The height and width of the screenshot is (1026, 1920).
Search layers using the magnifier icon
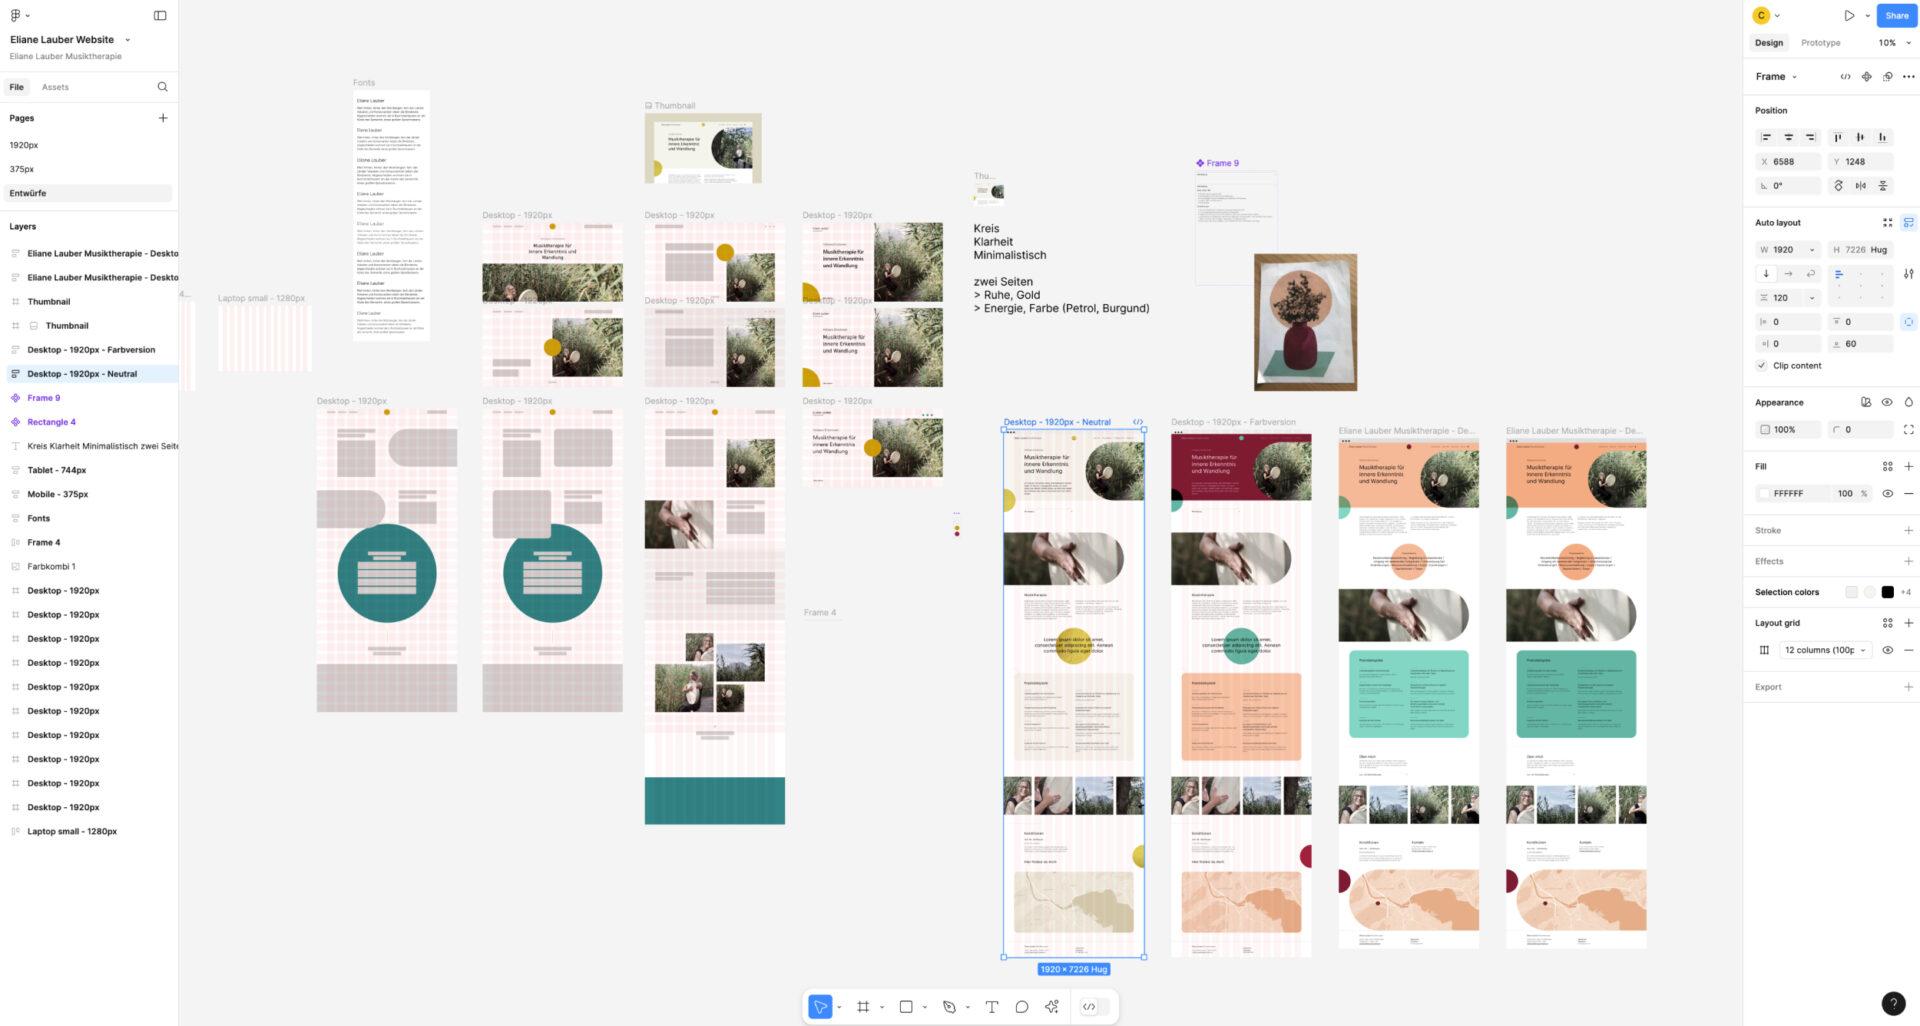162,87
